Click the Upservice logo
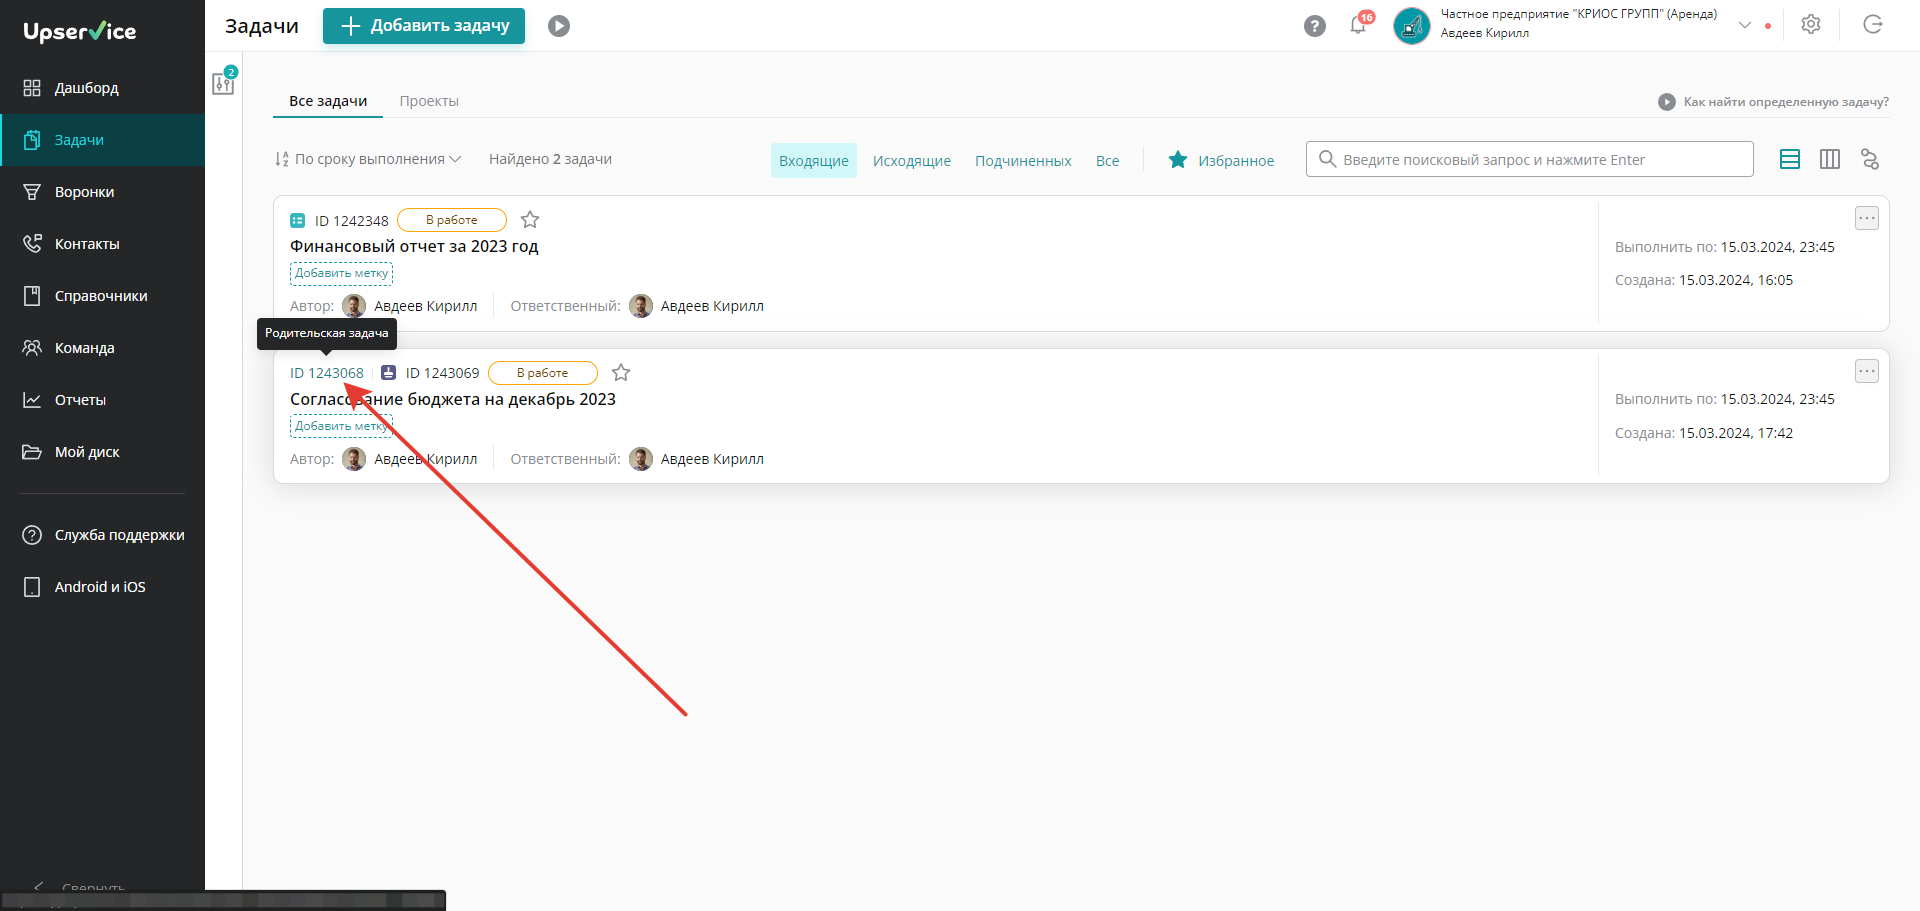This screenshot has height=911, width=1920. tap(80, 31)
